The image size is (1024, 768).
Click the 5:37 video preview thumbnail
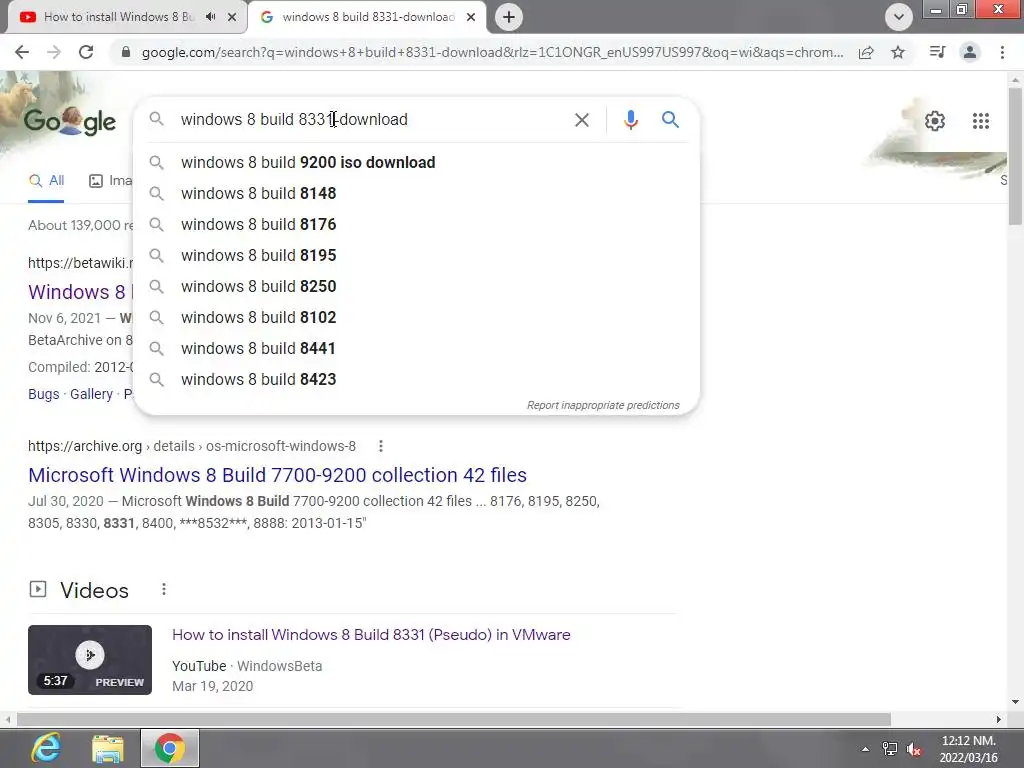(89, 660)
